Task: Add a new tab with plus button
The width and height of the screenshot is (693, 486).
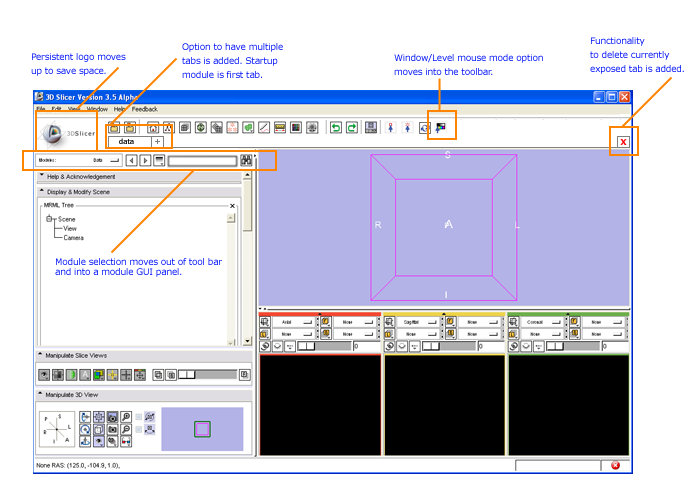Action: (157, 141)
